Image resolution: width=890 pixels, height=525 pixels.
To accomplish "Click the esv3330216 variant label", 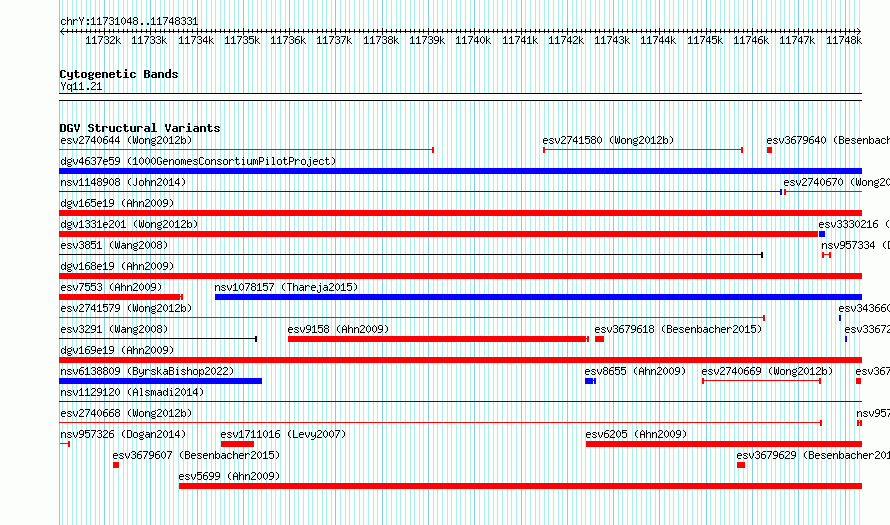I will point(854,224).
